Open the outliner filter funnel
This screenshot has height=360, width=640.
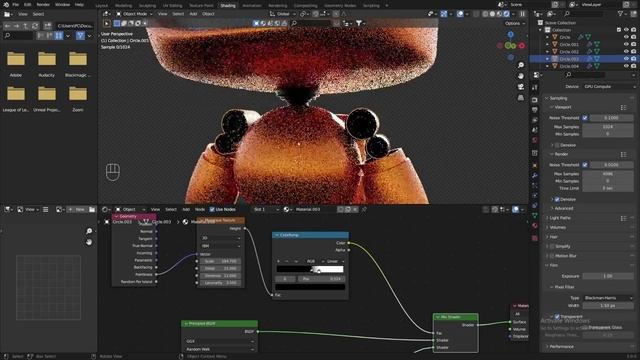pyautogui.click(x=620, y=14)
